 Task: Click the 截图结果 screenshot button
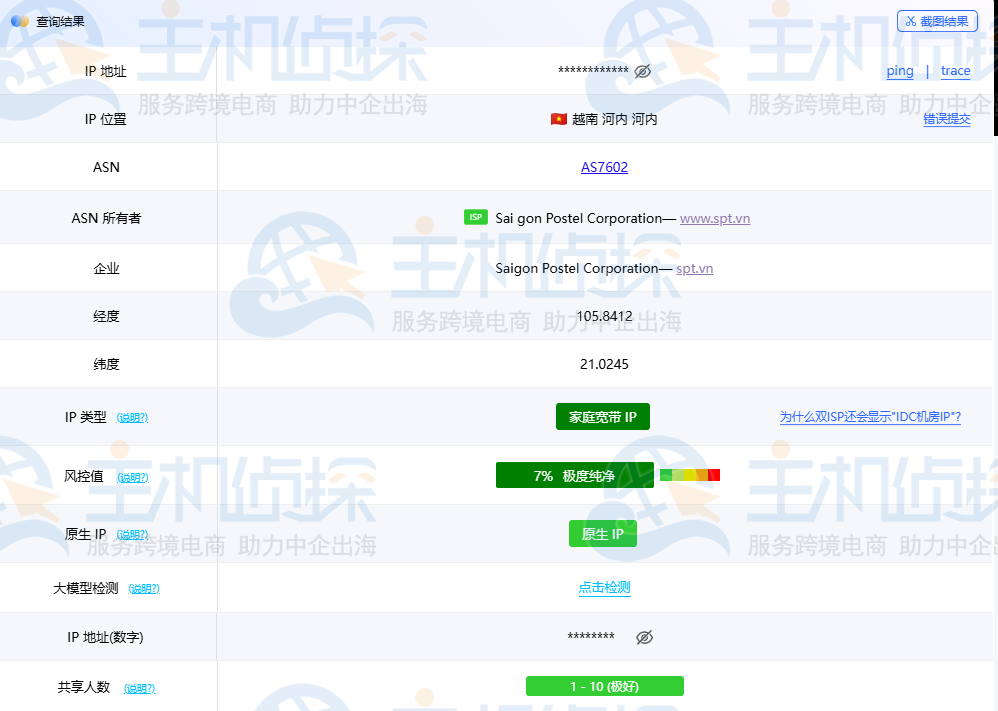pos(937,22)
